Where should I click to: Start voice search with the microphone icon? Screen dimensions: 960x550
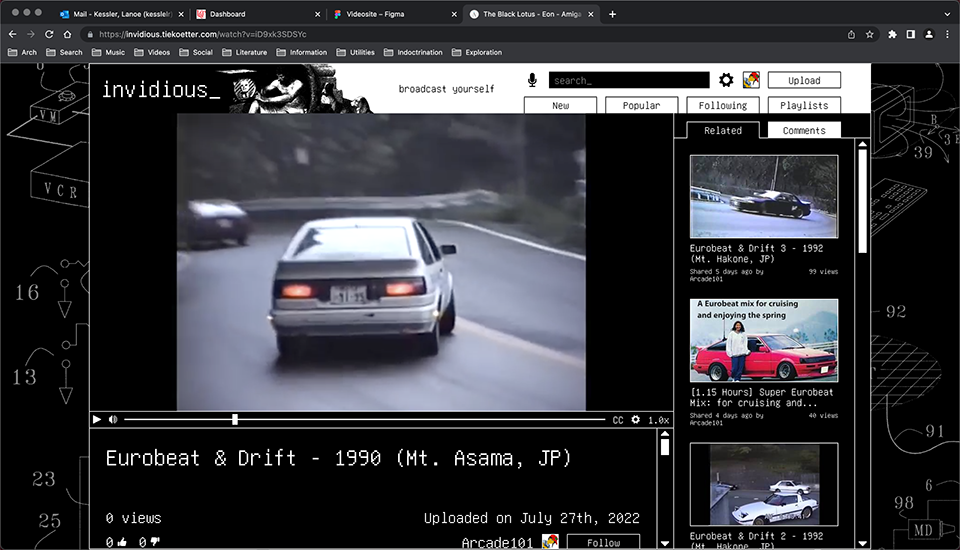[x=532, y=80]
